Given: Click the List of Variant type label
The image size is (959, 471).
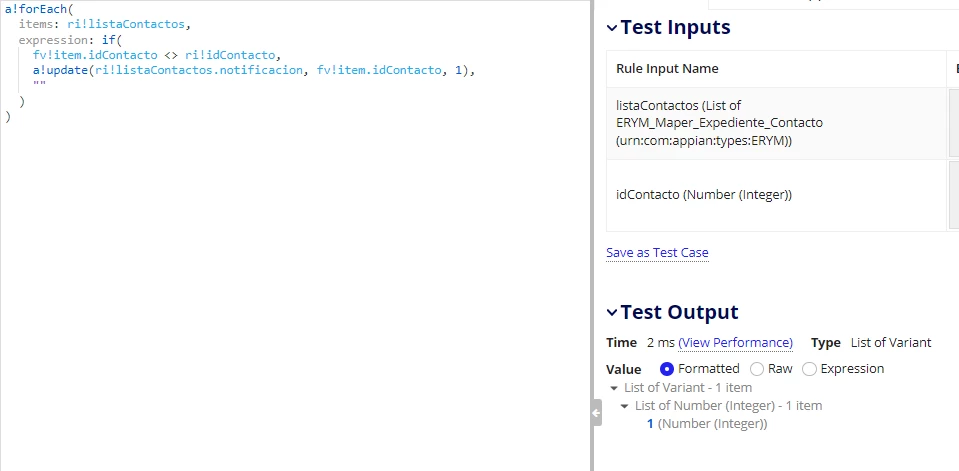Looking at the screenshot, I should tap(891, 343).
